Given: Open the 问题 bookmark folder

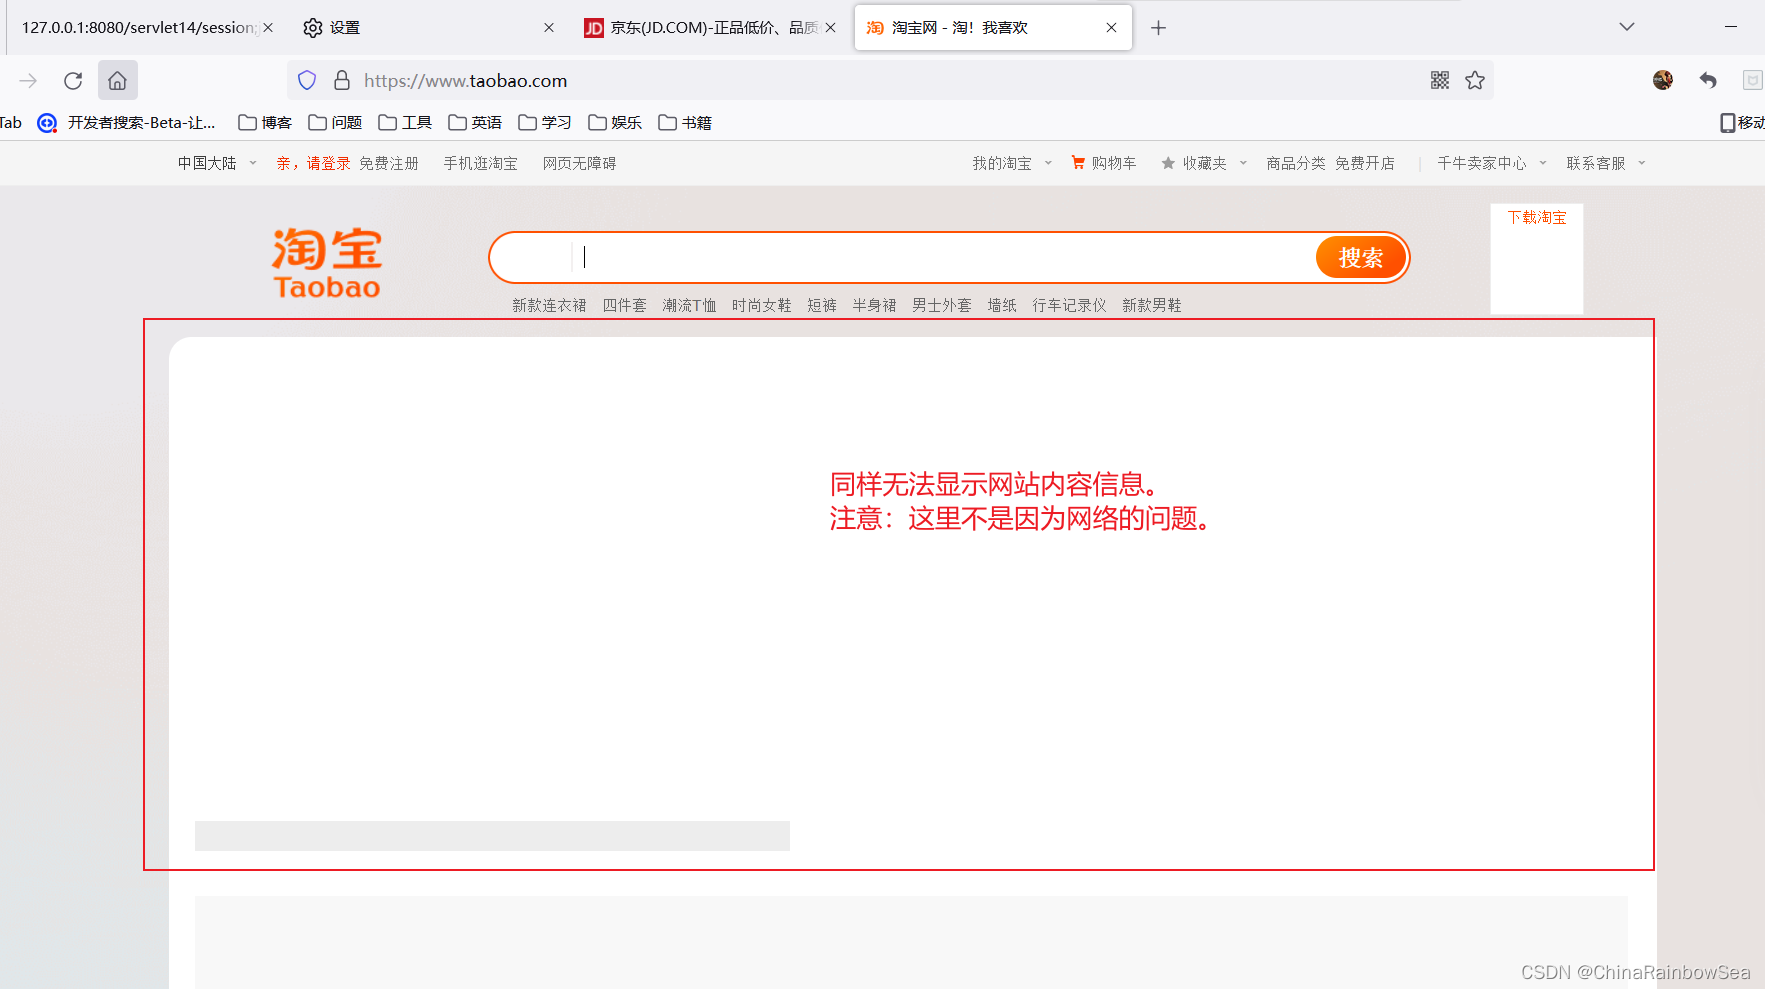Looking at the screenshot, I should [335, 123].
